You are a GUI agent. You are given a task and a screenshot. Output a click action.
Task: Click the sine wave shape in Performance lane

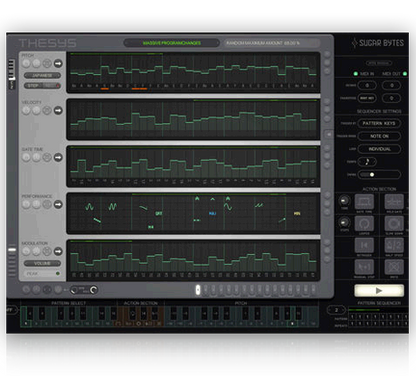coord(228,207)
